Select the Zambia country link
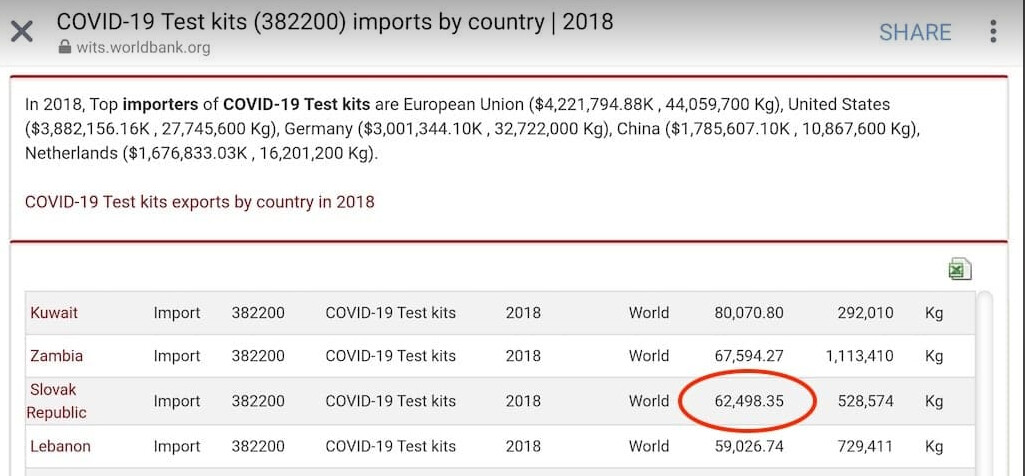The height and width of the screenshot is (476, 1025). click(56, 356)
